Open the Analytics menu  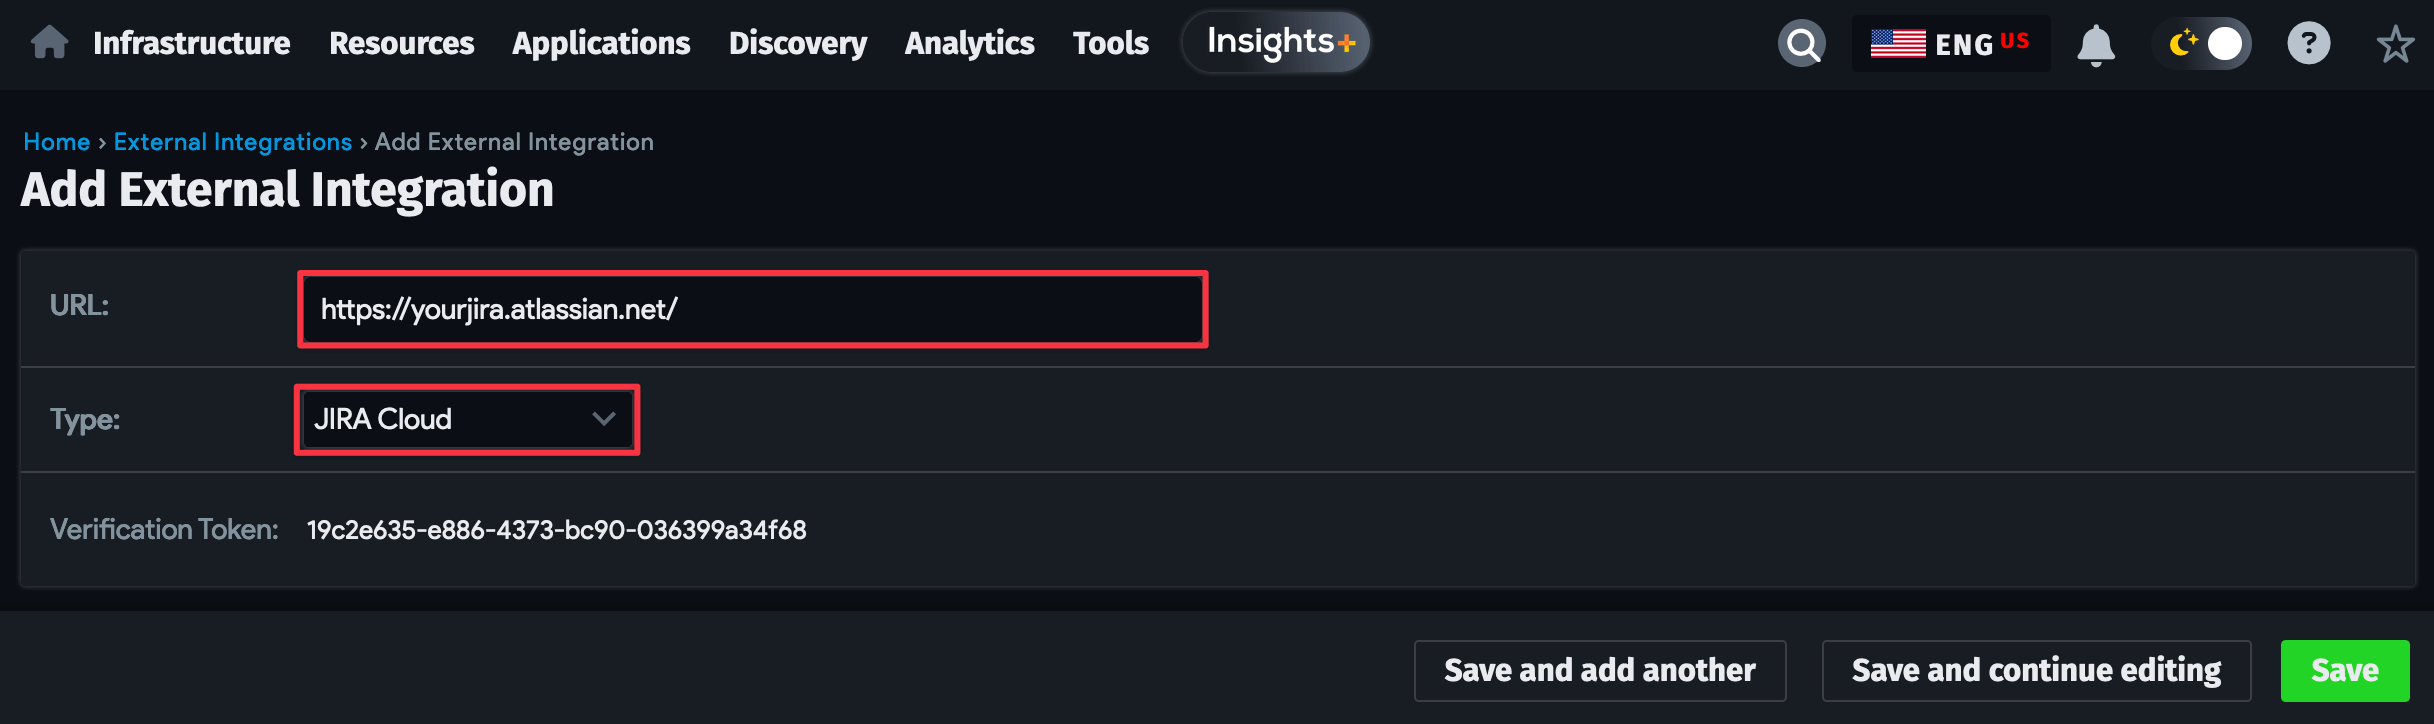click(968, 42)
